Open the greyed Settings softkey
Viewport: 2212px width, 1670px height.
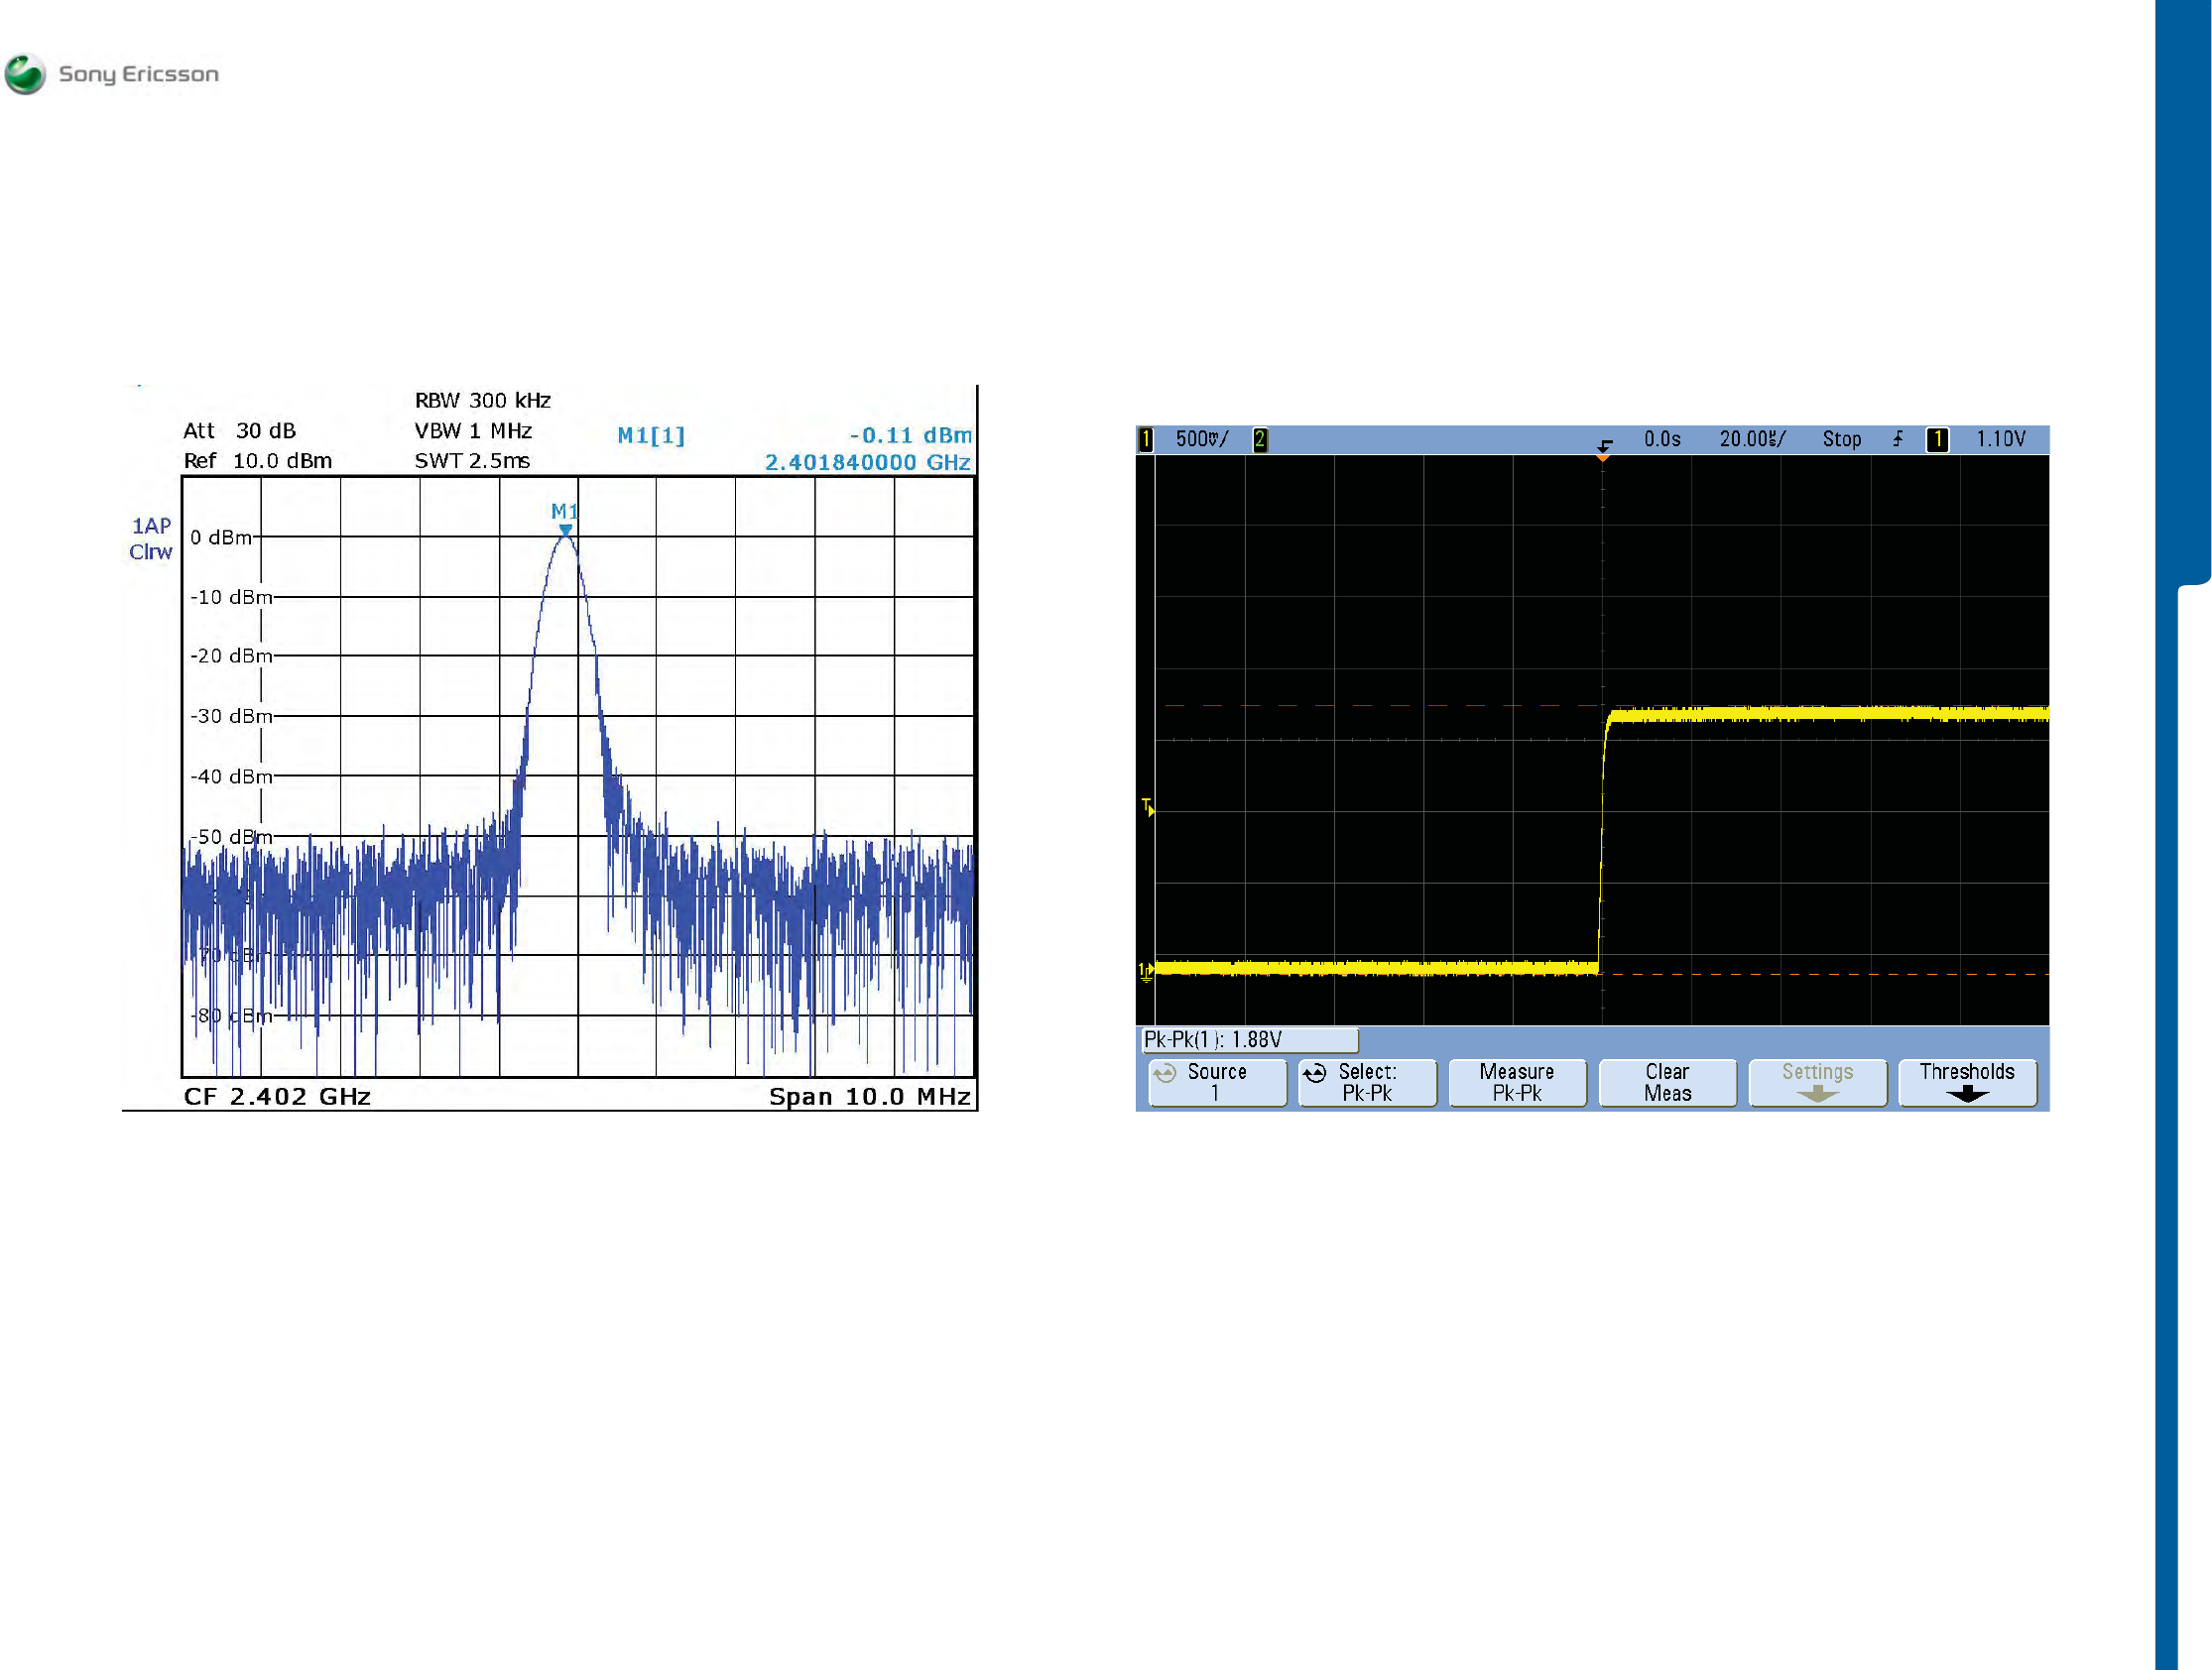[1817, 1082]
